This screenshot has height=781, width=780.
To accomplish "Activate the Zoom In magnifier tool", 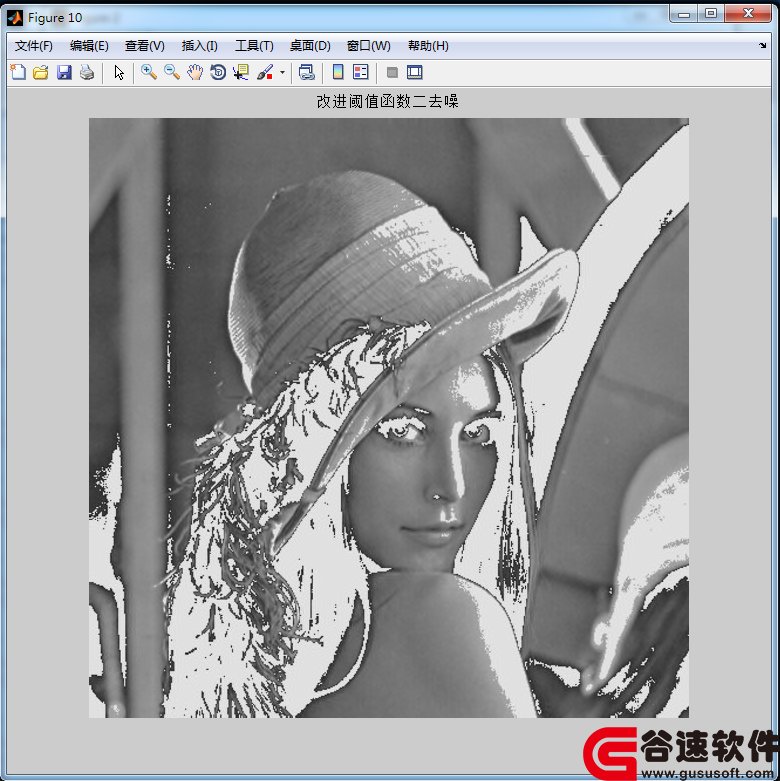I will (x=148, y=72).
